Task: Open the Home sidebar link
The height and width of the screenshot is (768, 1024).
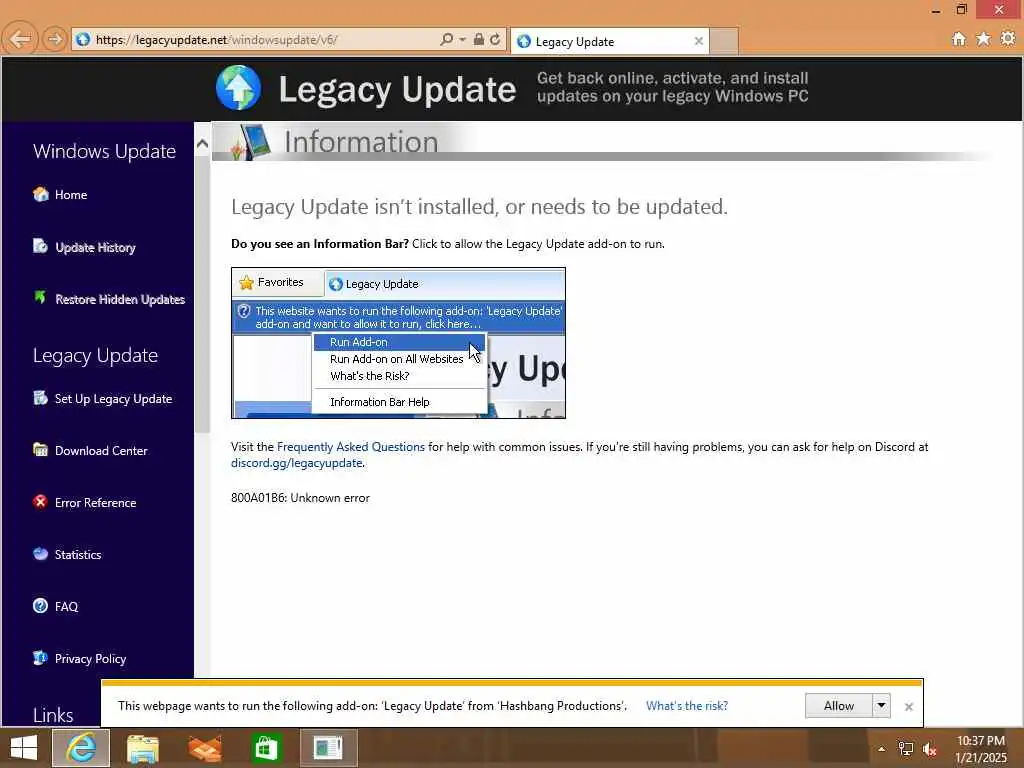Action: tap(71, 195)
